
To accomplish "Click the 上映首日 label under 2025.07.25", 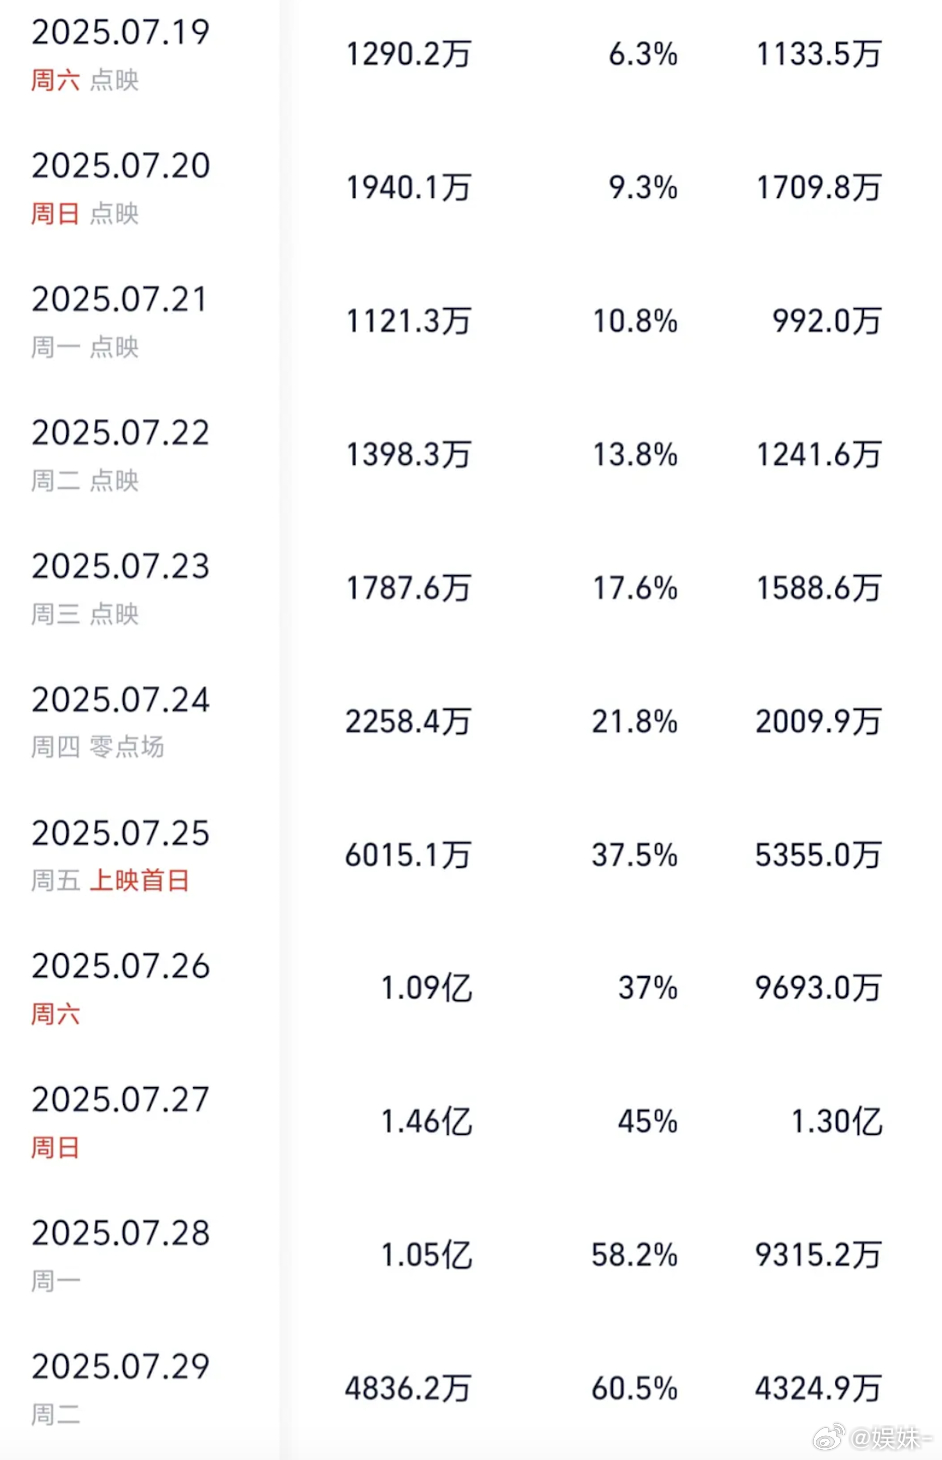I will (140, 880).
